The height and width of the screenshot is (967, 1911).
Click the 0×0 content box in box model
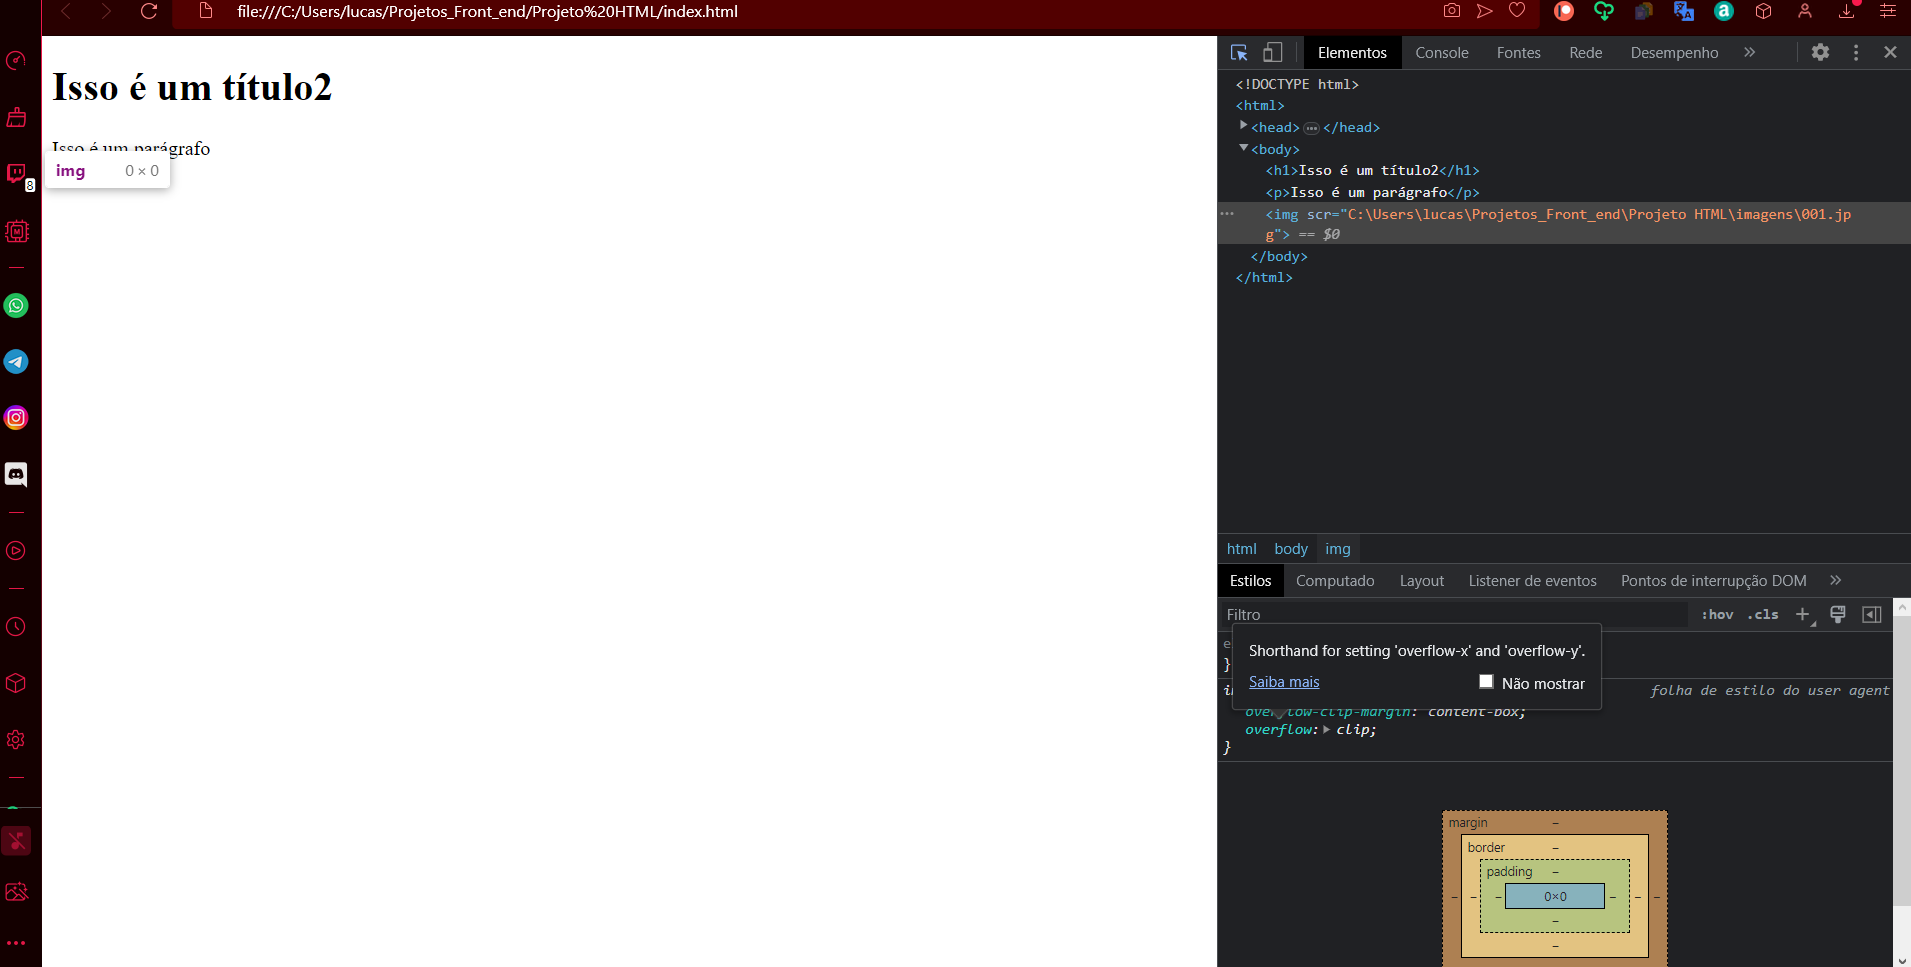(1555, 897)
